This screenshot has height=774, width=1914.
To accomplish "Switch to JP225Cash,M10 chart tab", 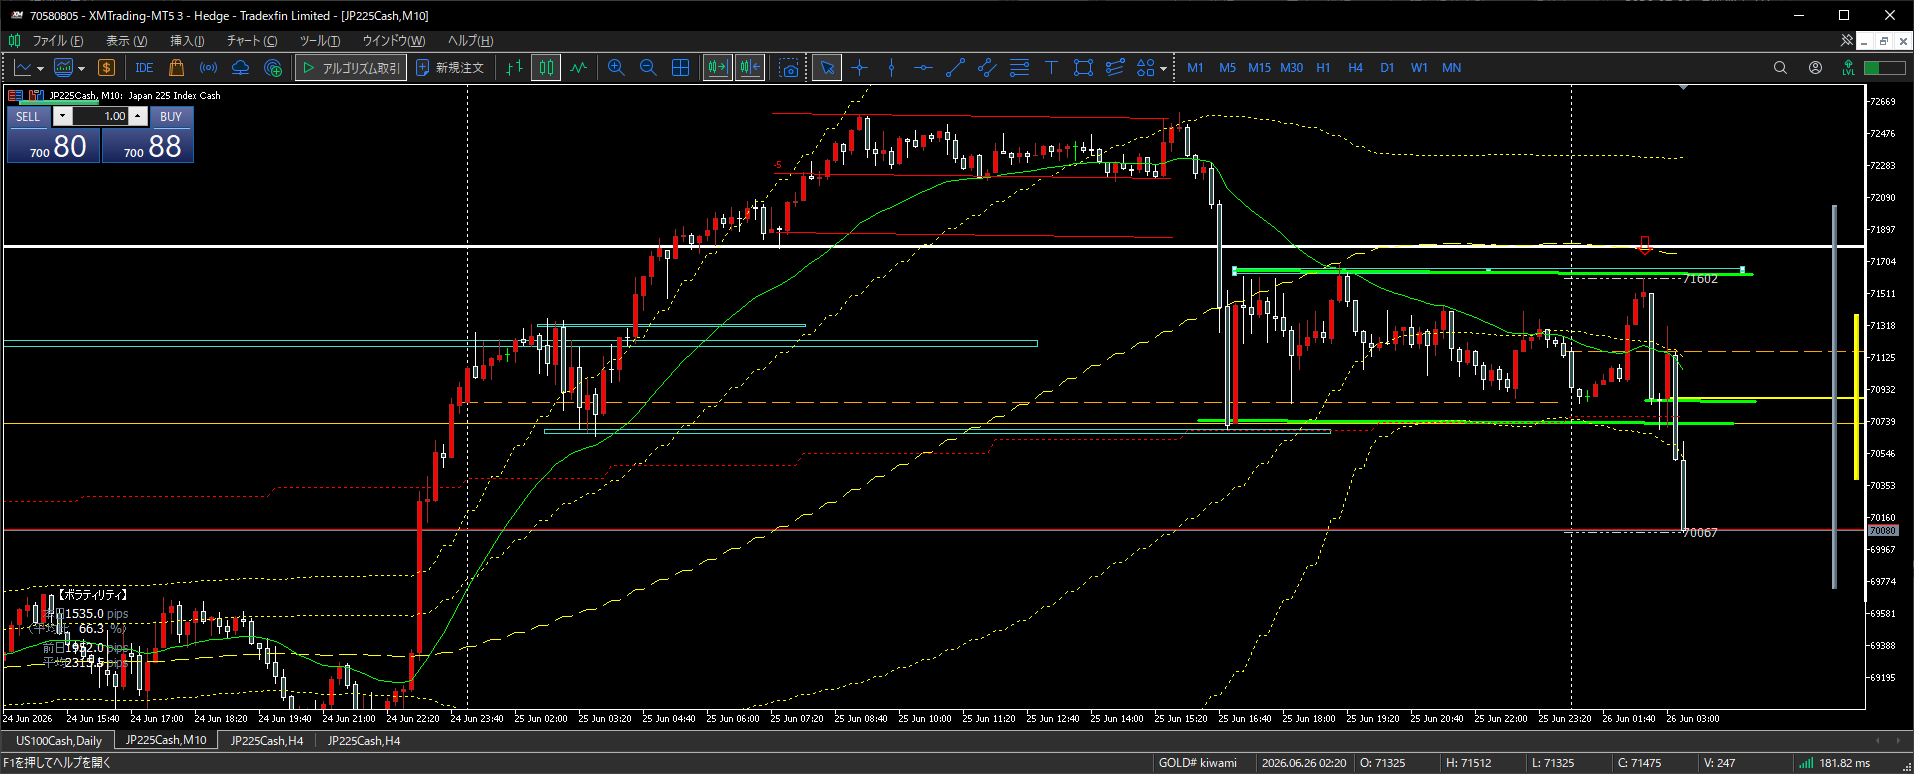I will (x=166, y=741).
